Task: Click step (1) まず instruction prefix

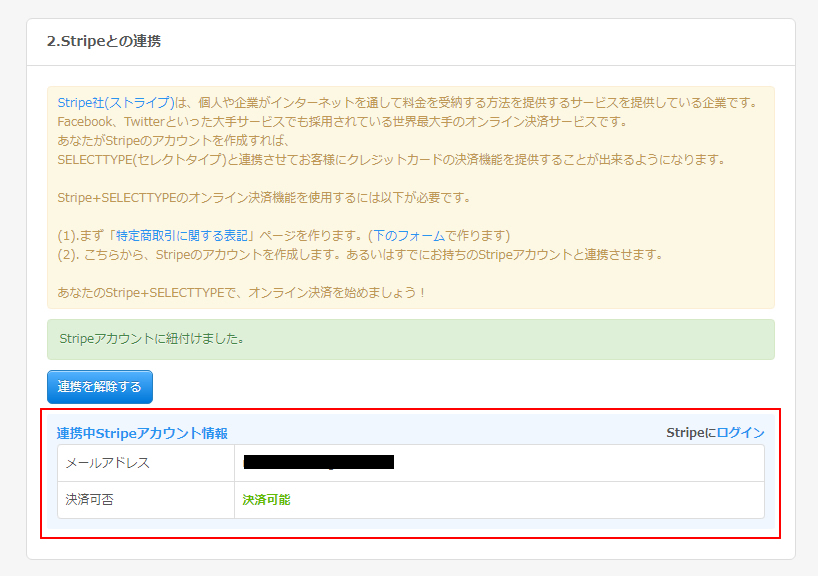Action: tap(82, 236)
